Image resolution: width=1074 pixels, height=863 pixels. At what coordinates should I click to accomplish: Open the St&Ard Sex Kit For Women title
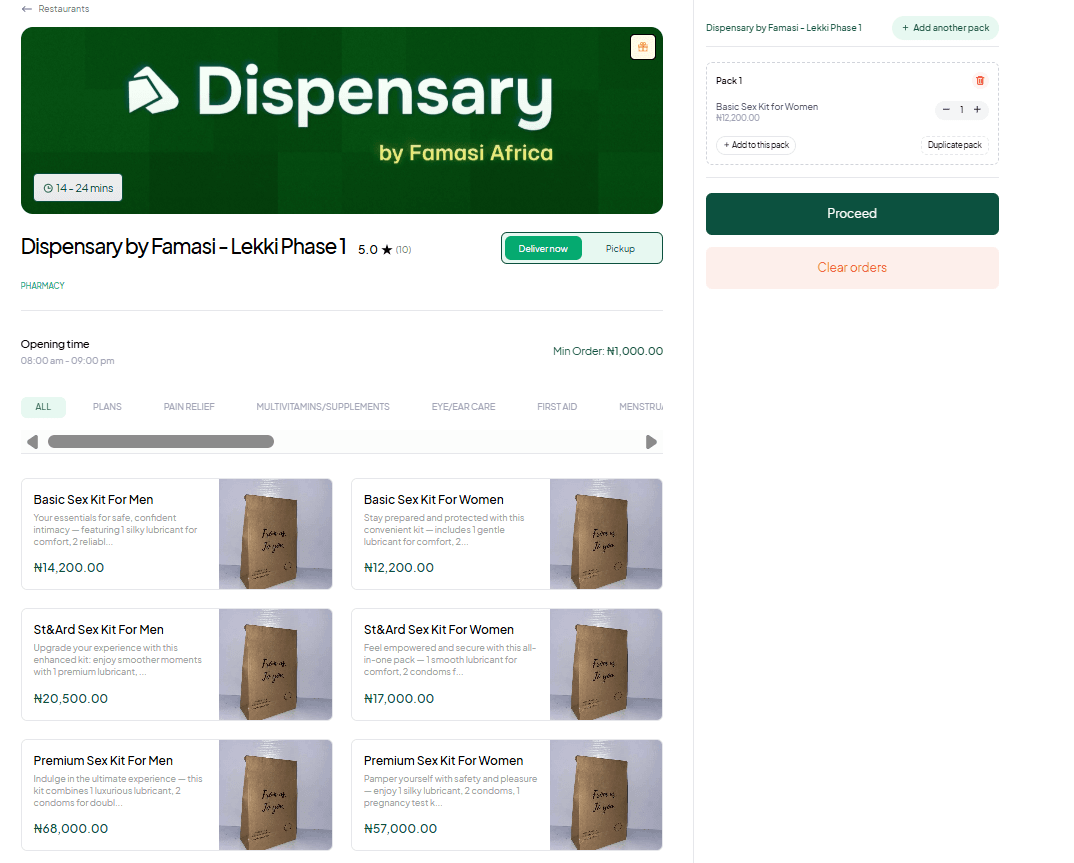coord(438,630)
